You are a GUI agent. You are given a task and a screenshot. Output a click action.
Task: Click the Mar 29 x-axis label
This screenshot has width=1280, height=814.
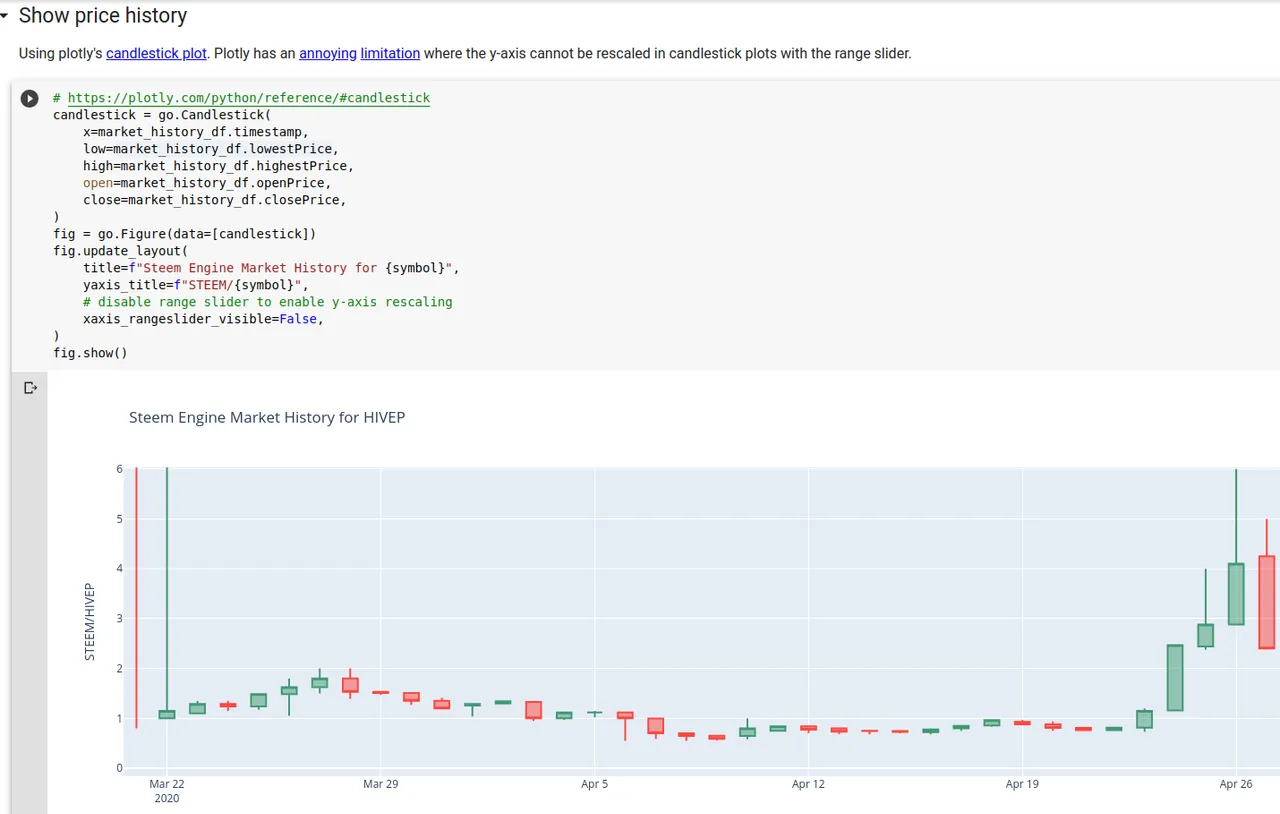(x=381, y=784)
